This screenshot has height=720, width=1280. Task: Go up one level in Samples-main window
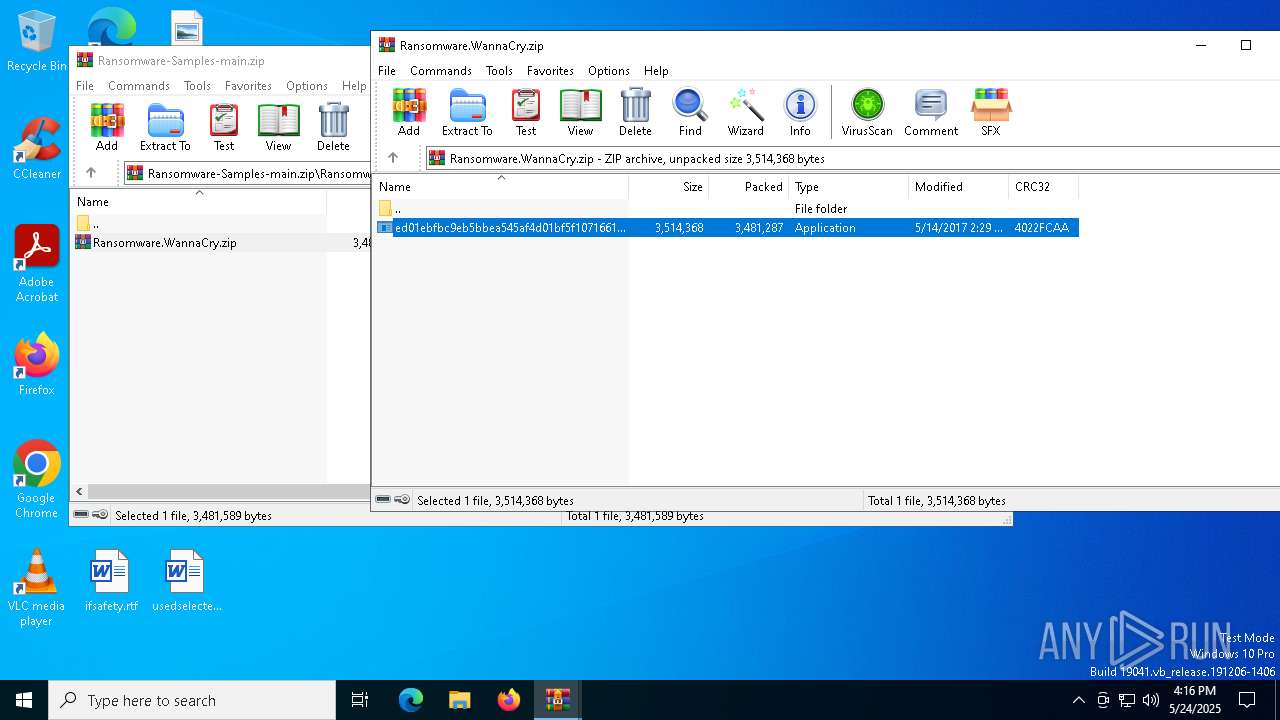tap(91, 173)
